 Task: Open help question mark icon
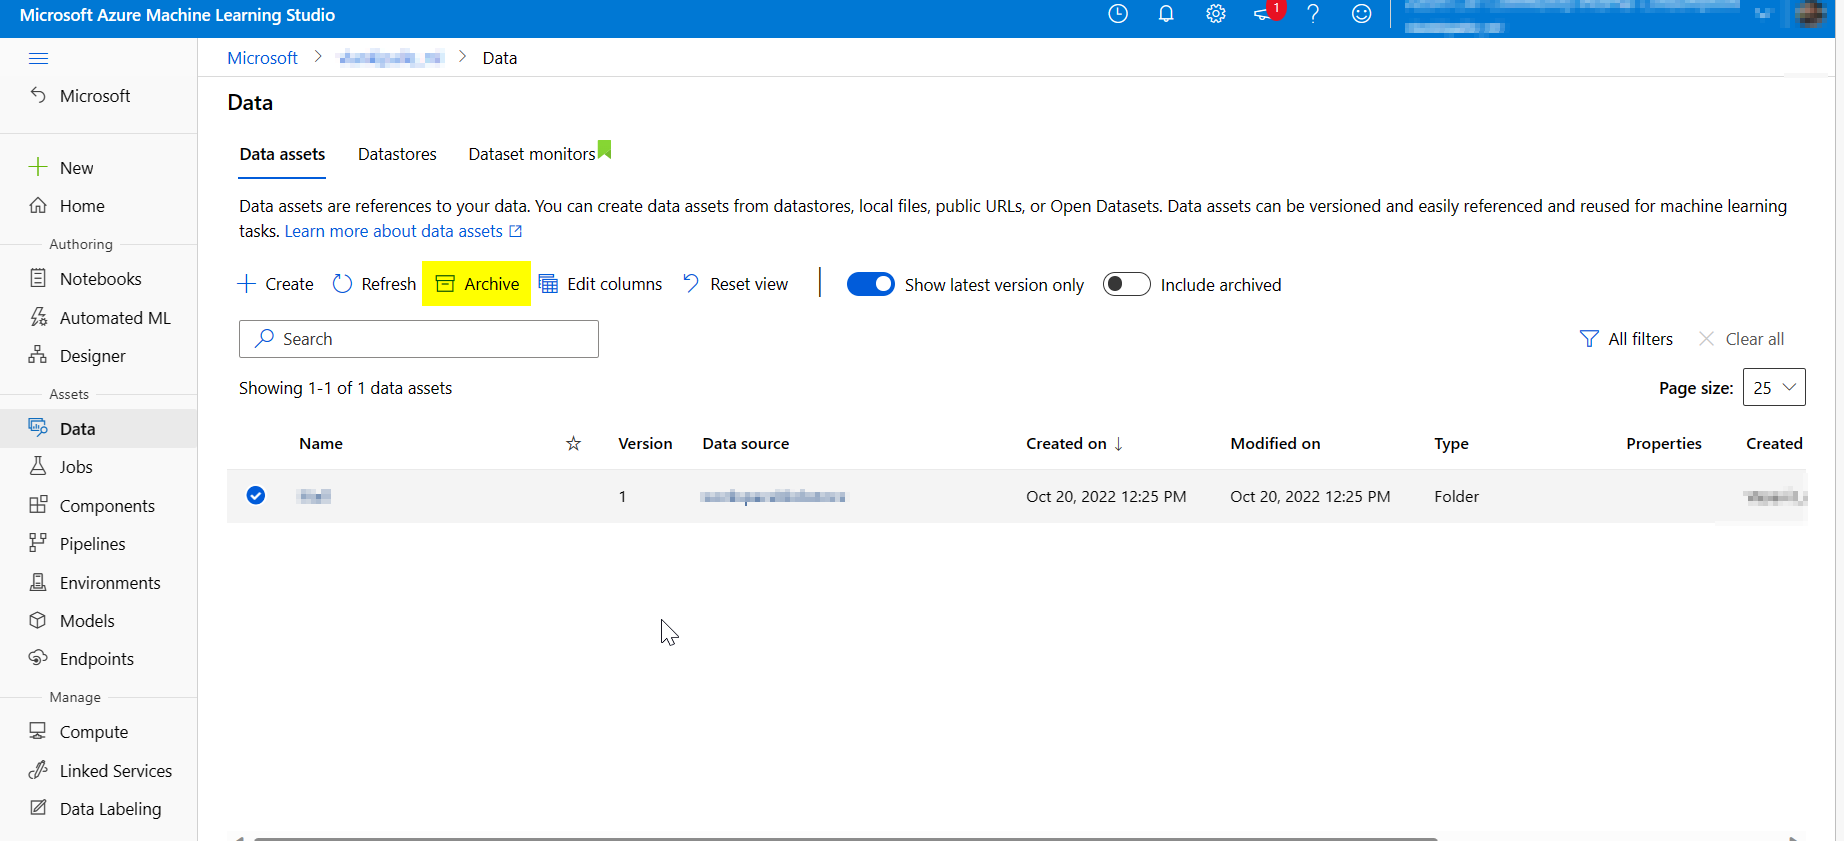(x=1313, y=14)
